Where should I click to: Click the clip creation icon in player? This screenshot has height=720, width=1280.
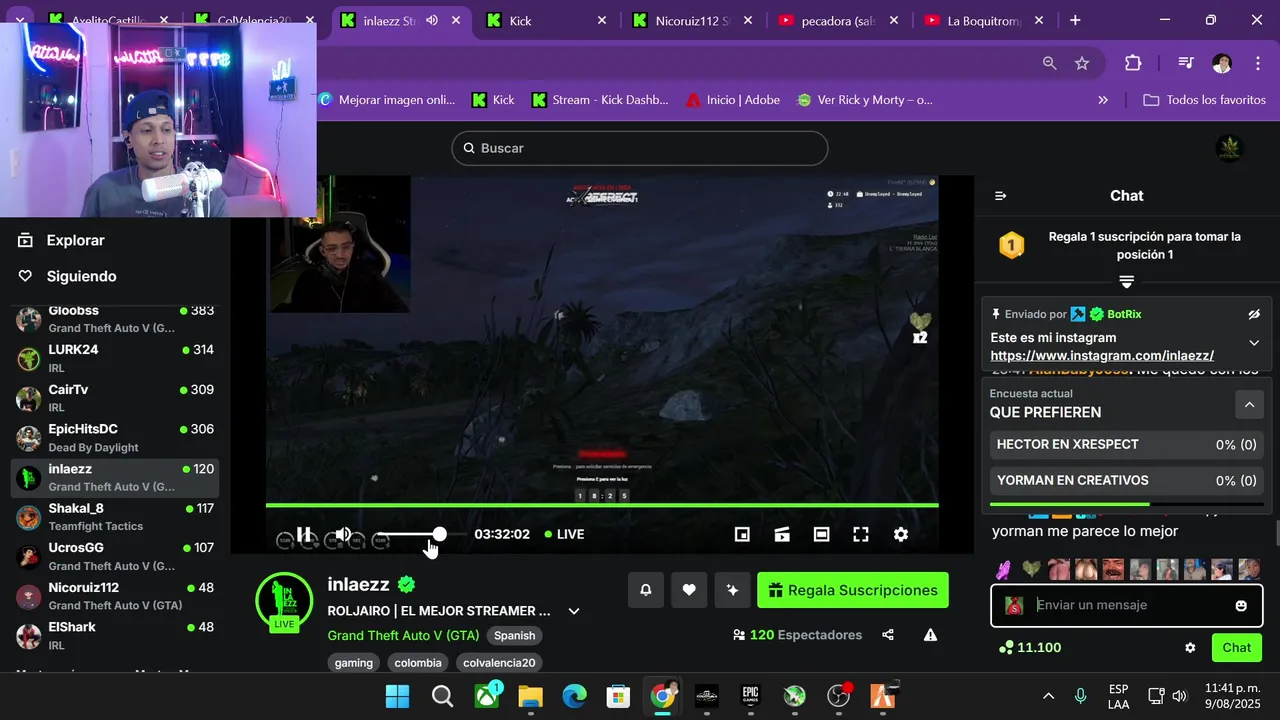pos(782,534)
